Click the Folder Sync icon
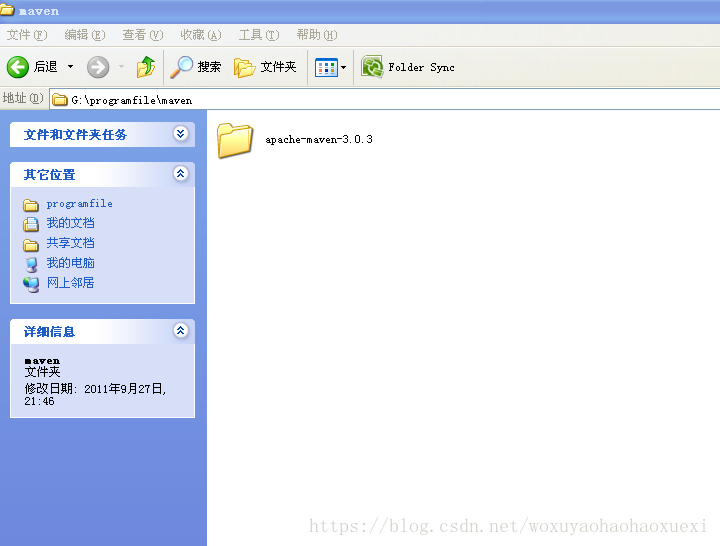Screen dimensions: 720x546 [371, 67]
